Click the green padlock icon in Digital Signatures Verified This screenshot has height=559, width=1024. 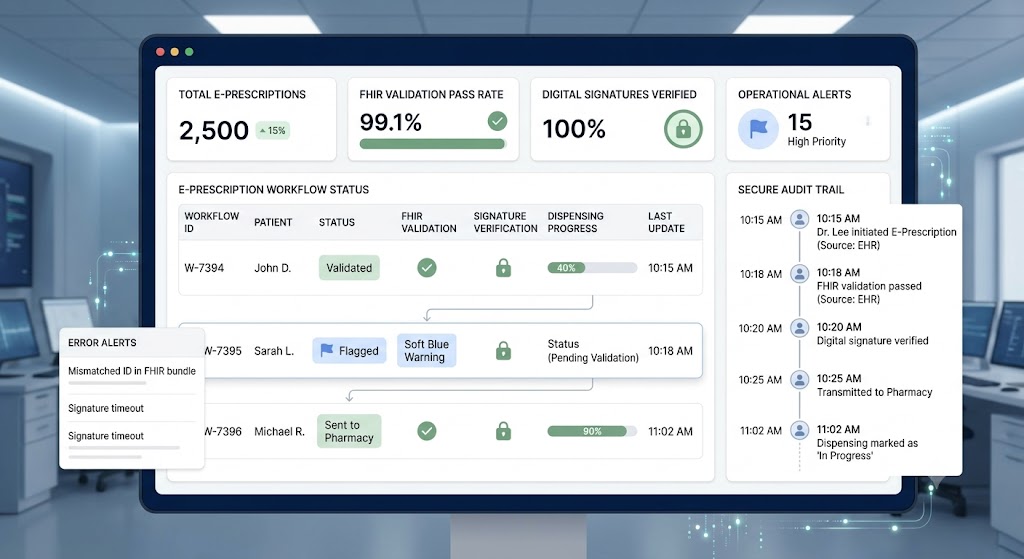point(683,129)
